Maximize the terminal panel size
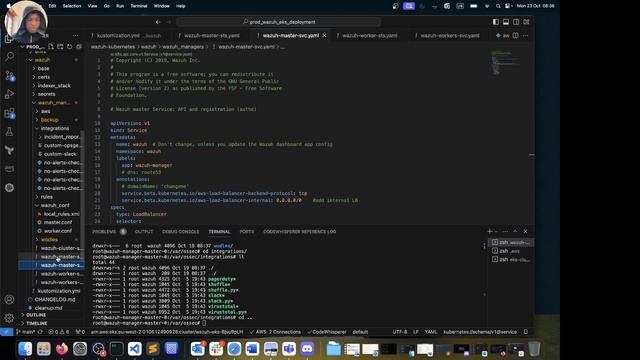The height and width of the screenshot is (360, 640). coord(515,231)
